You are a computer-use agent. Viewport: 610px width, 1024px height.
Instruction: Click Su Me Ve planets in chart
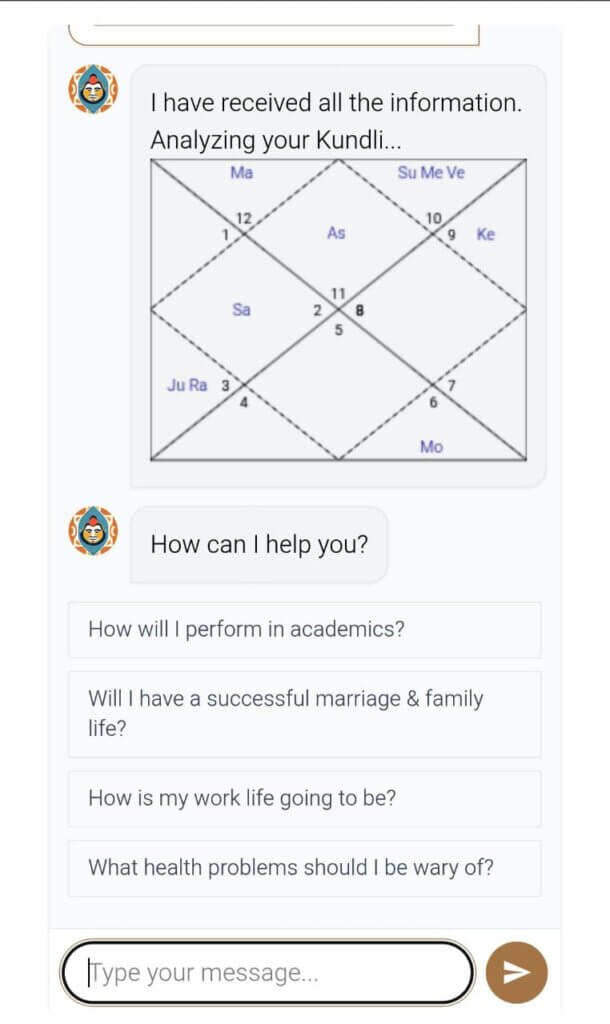(431, 172)
